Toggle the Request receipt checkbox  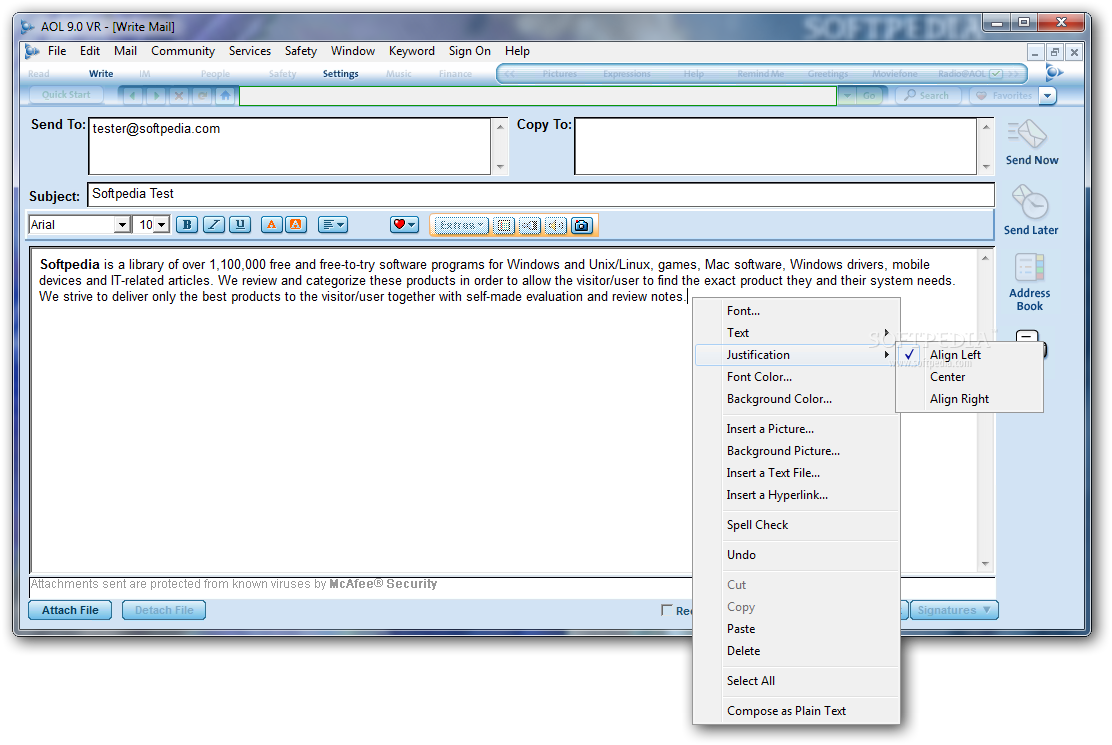(x=667, y=610)
